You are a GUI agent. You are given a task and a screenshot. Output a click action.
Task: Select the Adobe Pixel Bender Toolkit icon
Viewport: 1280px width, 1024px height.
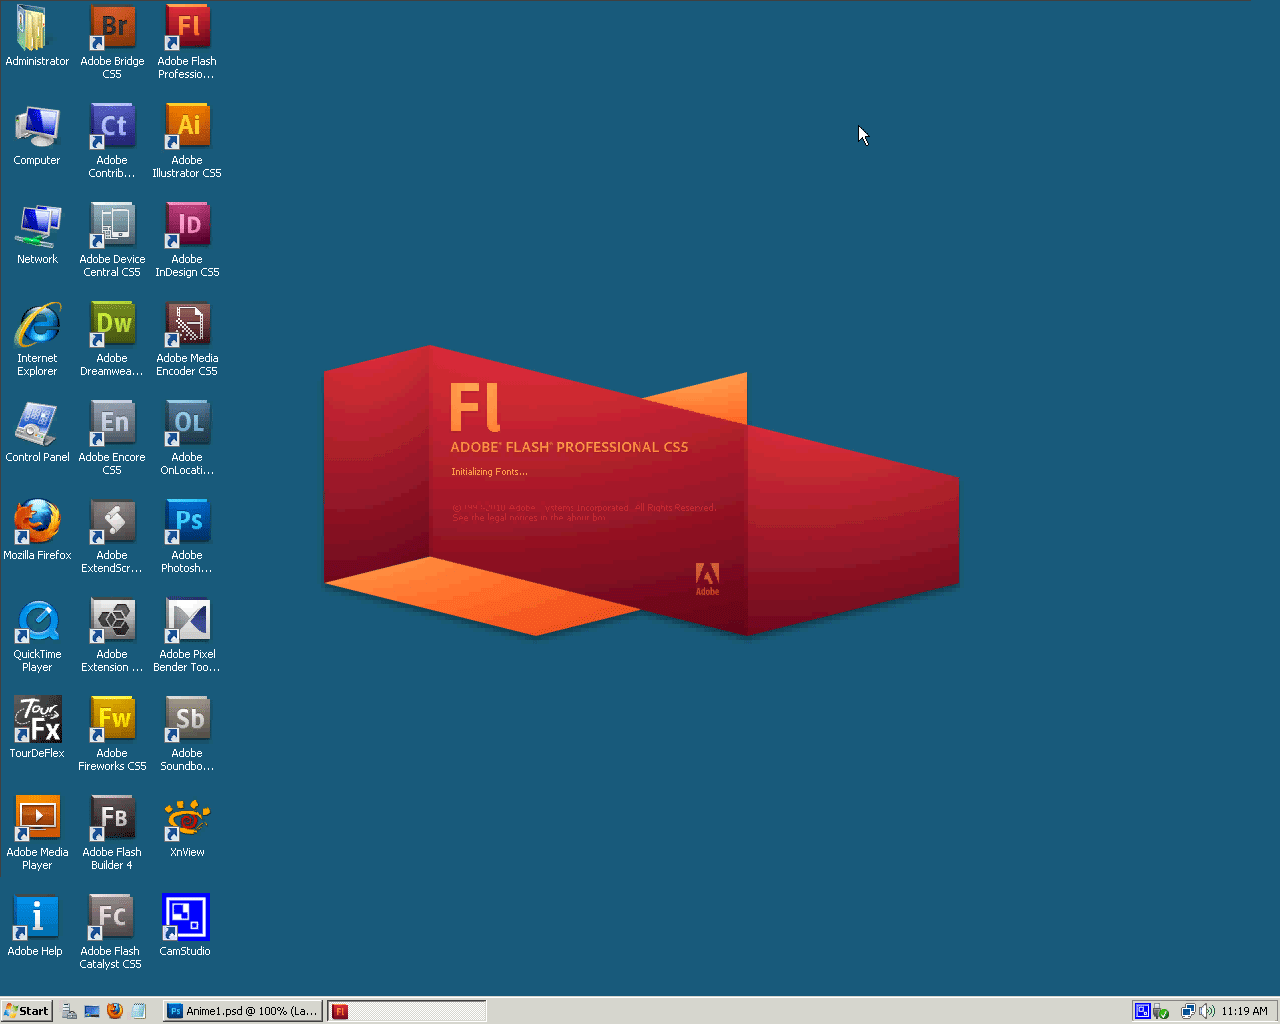tap(187, 636)
